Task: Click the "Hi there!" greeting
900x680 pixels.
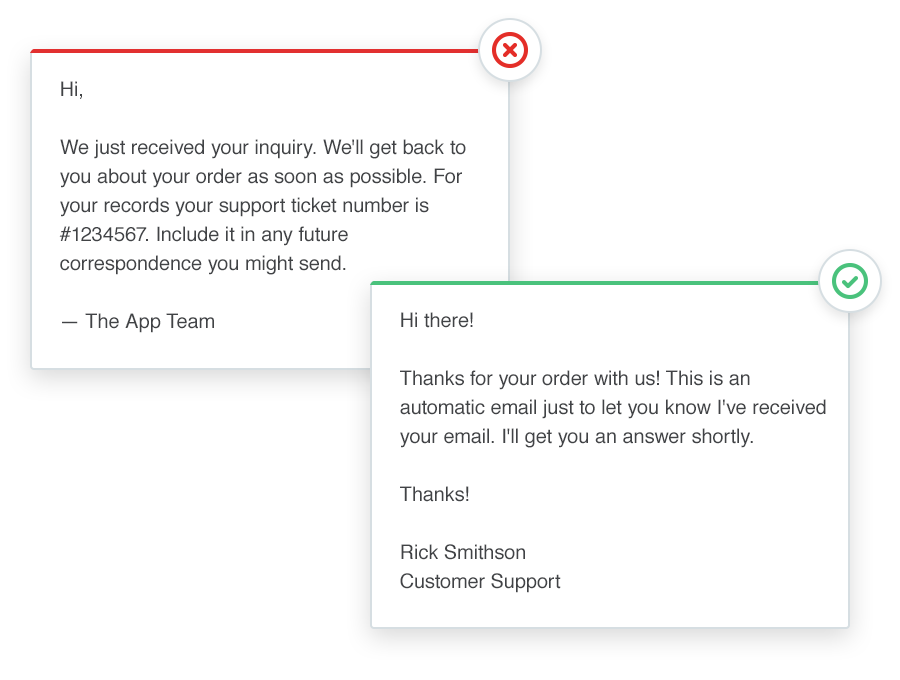Action: [x=437, y=321]
